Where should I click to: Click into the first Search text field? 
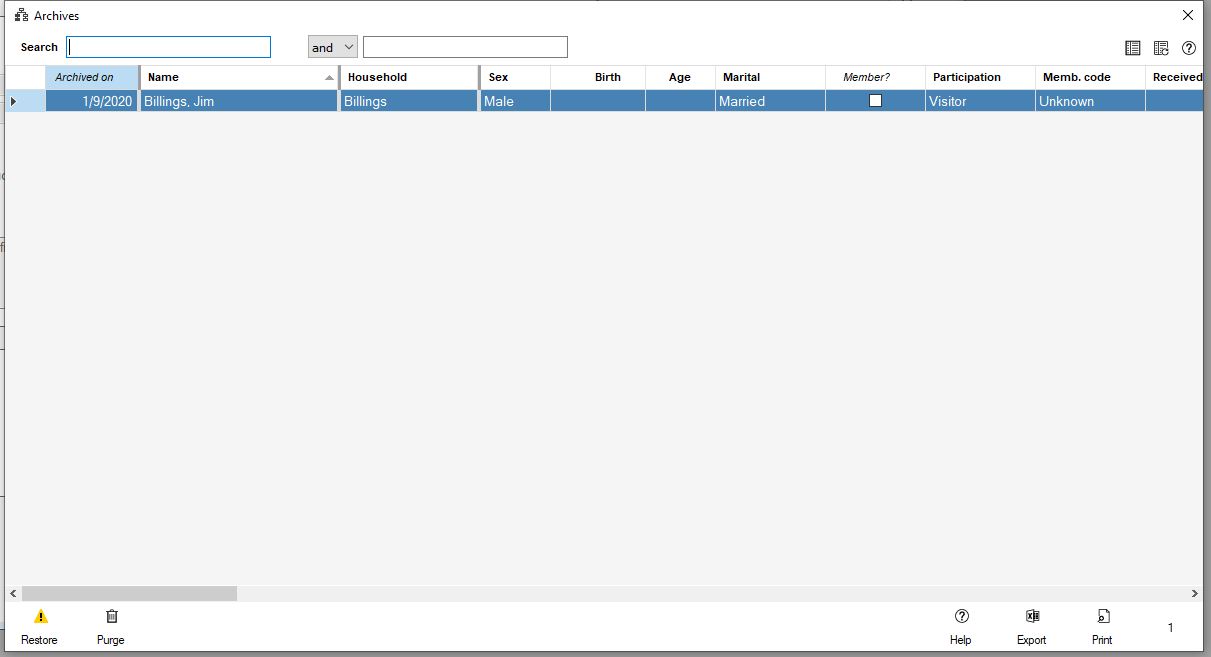click(x=168, y=47)
